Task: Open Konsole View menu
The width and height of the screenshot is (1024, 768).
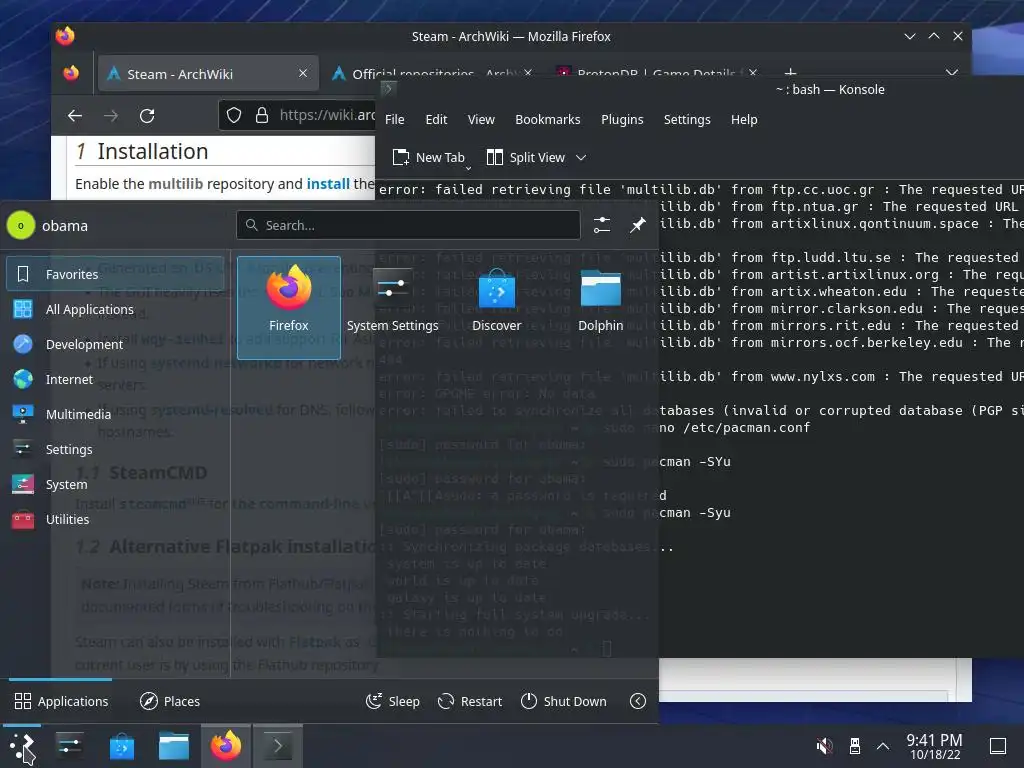Action: coord(481,120)
